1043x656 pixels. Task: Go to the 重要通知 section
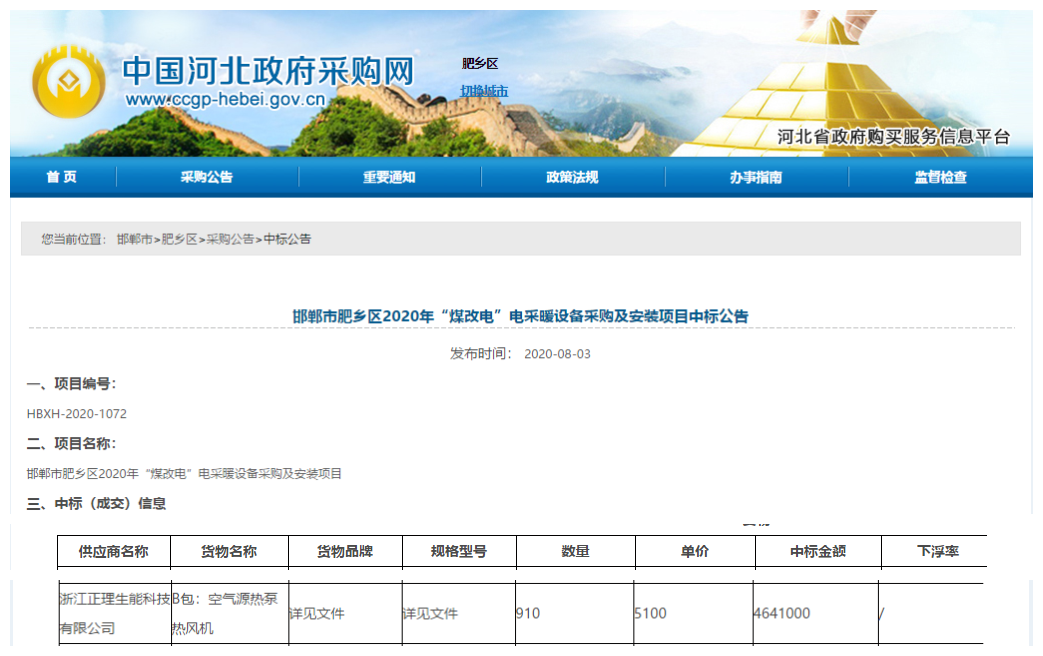(x=389, y=177)
